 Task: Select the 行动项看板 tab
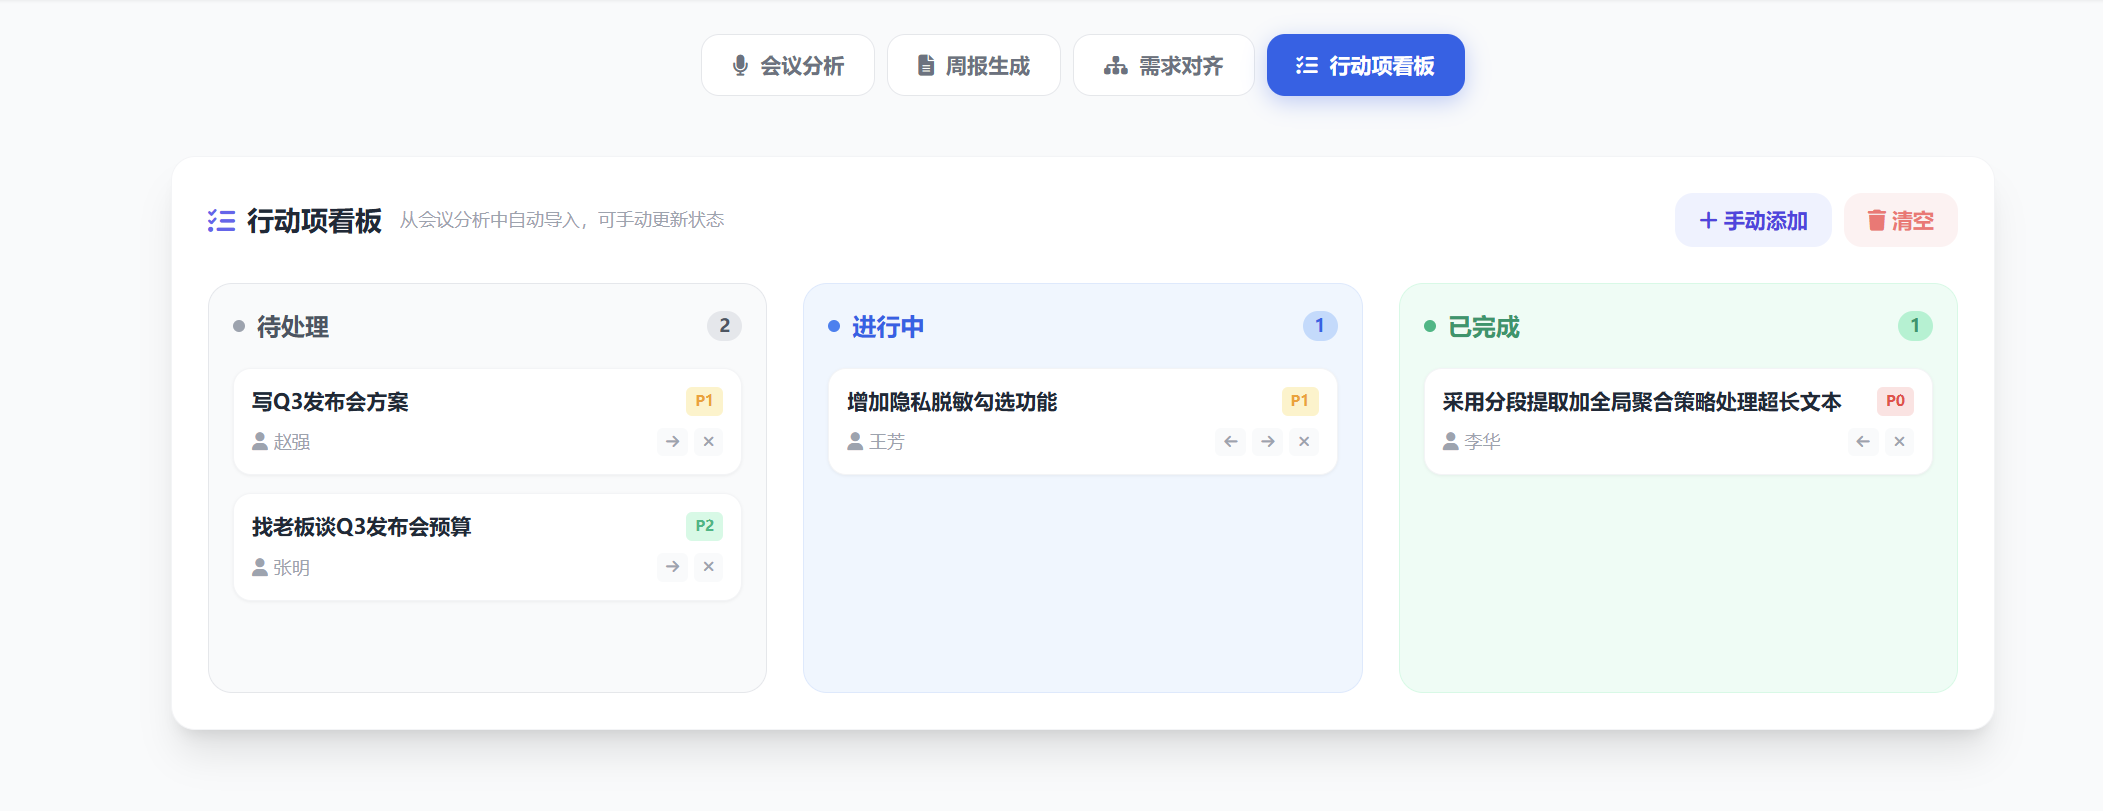(1365, 66)
